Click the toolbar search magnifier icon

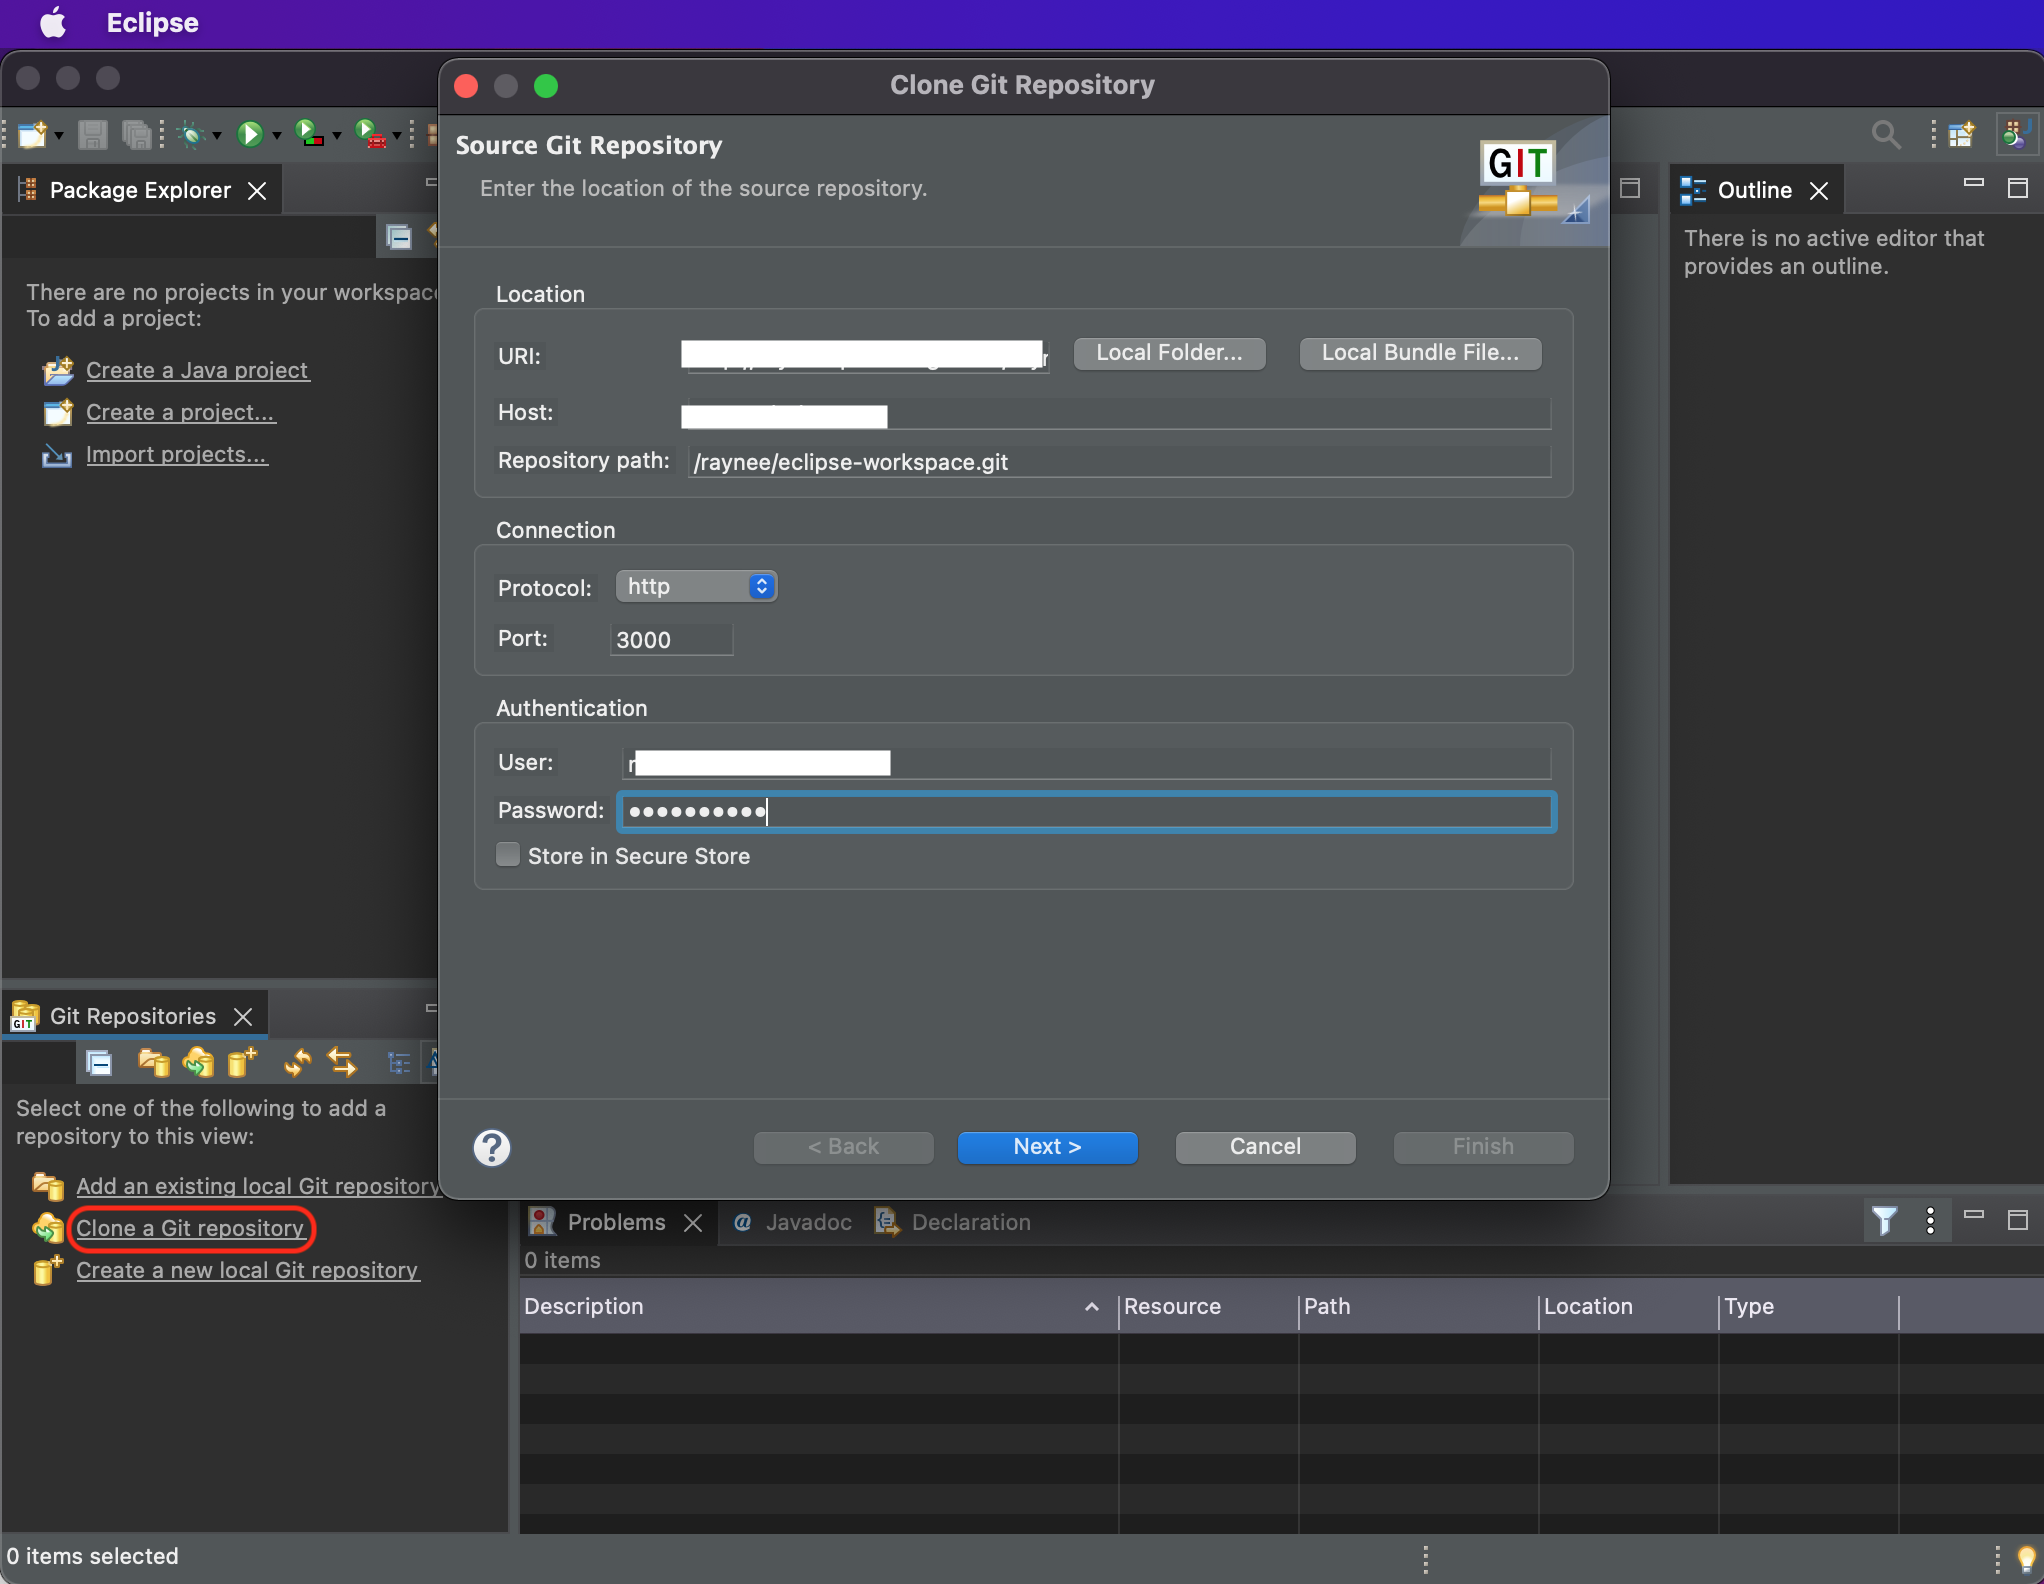(x=1885, y=134)
